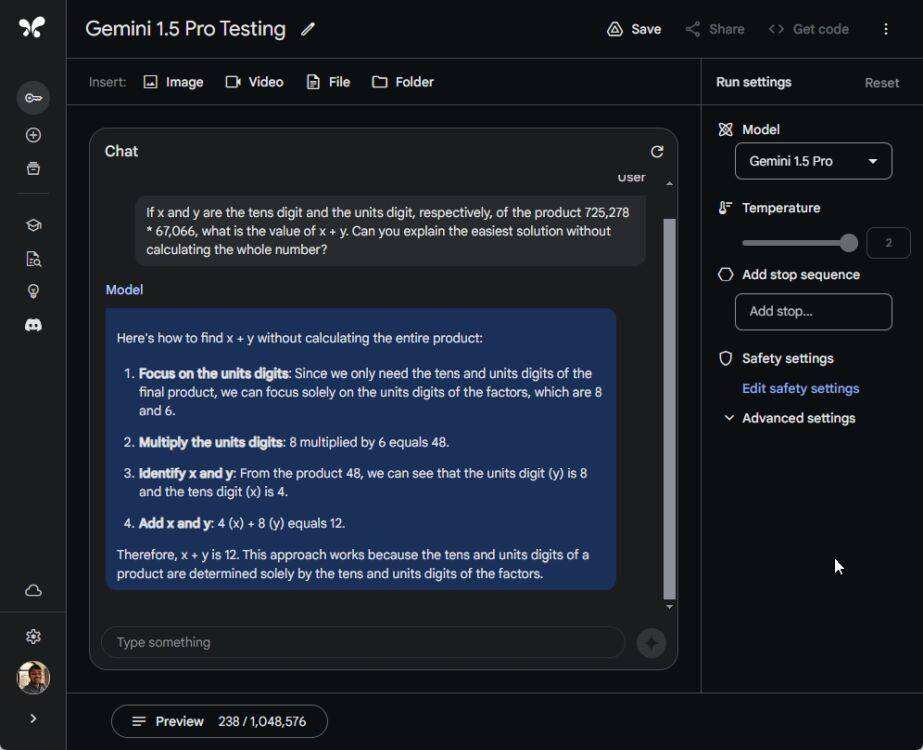Screen dimensions: 923x750
Task: Edit the prompt title with pencil icon
Action: pos(308,29)
